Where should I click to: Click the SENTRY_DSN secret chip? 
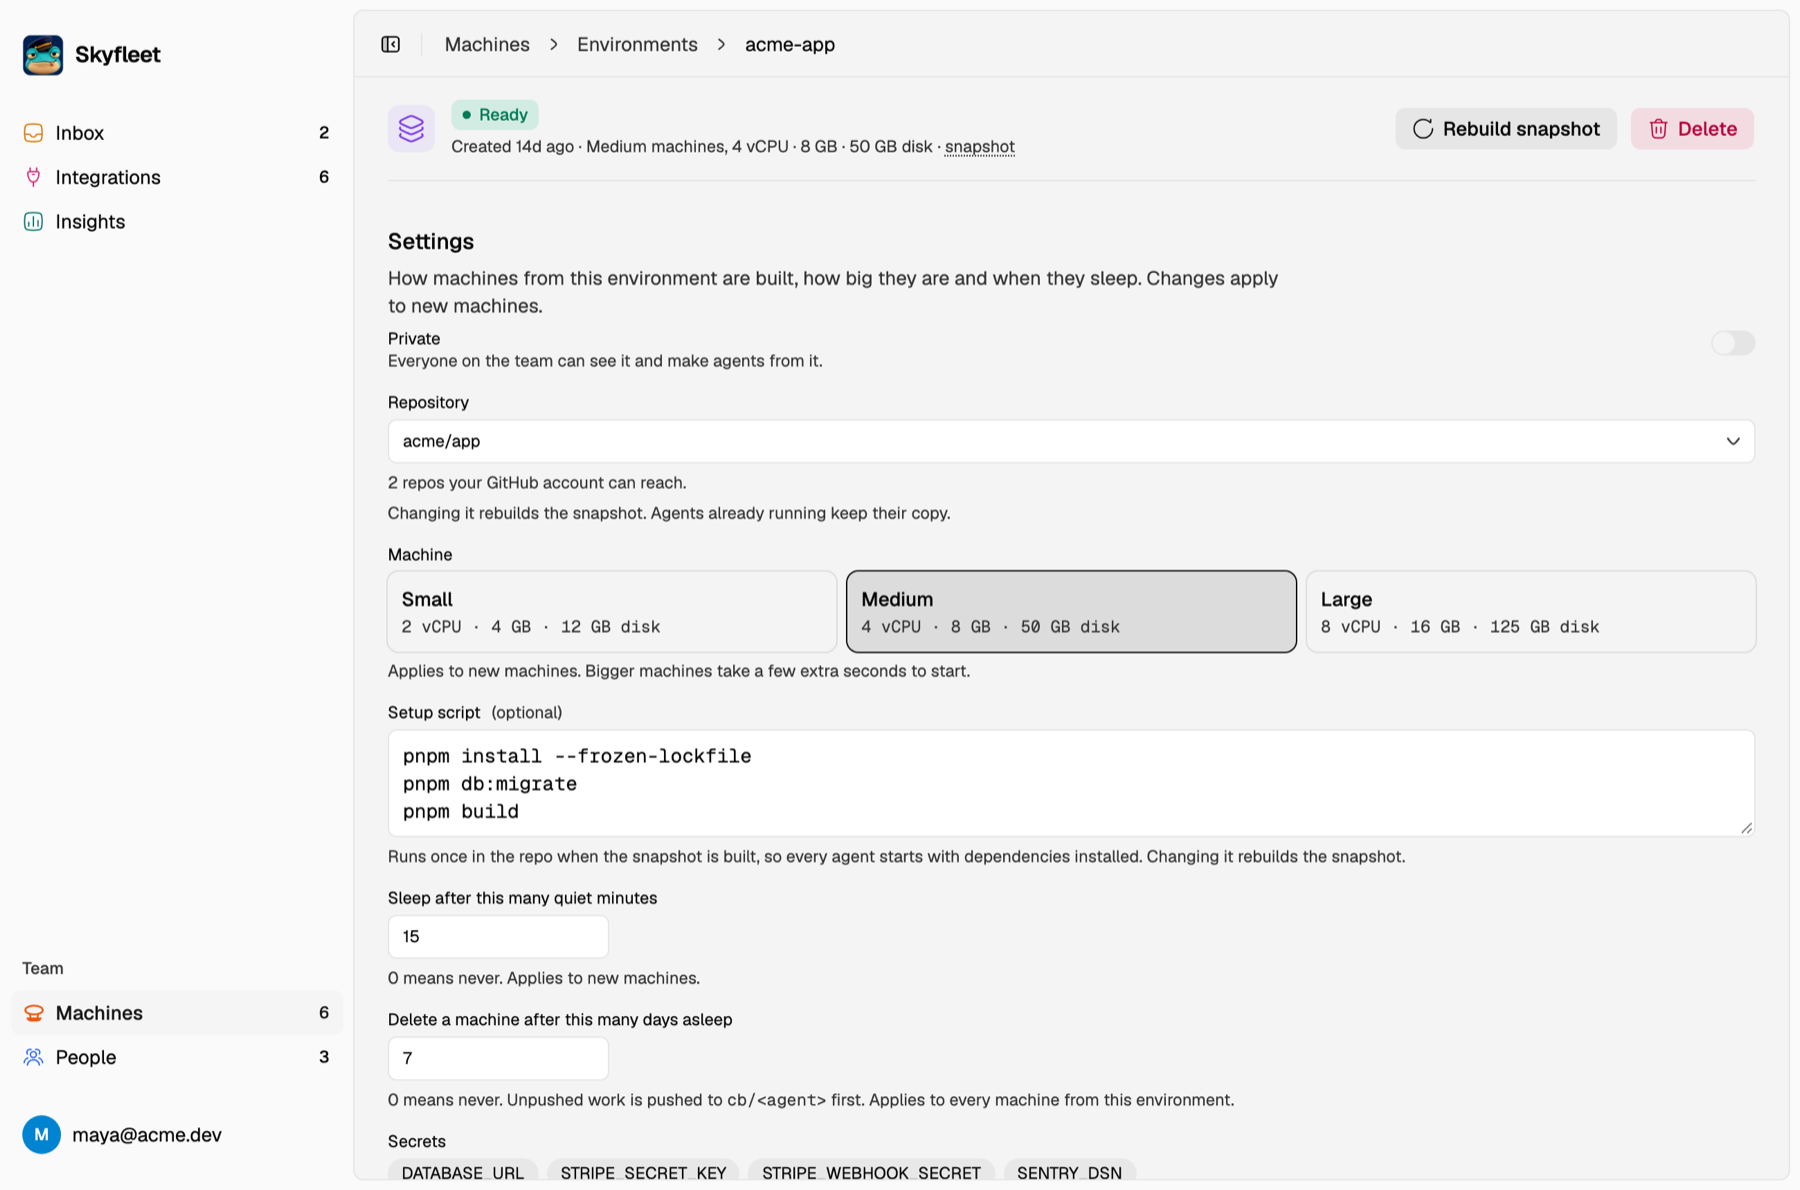pos(1069,1172)
